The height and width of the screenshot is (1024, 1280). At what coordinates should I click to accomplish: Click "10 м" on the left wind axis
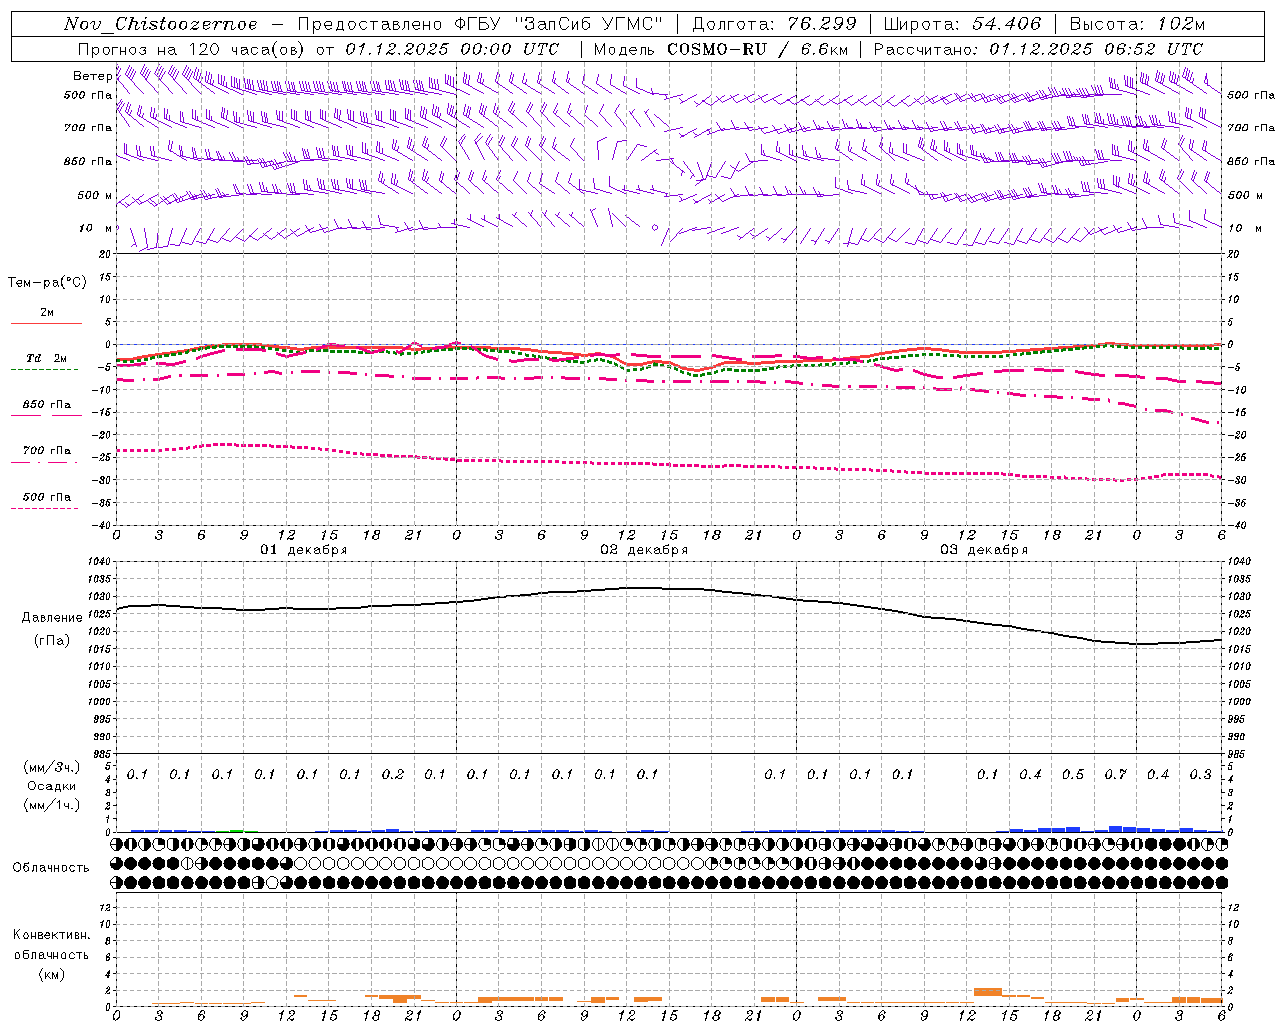pyautogui.click(x=95, y=228)
